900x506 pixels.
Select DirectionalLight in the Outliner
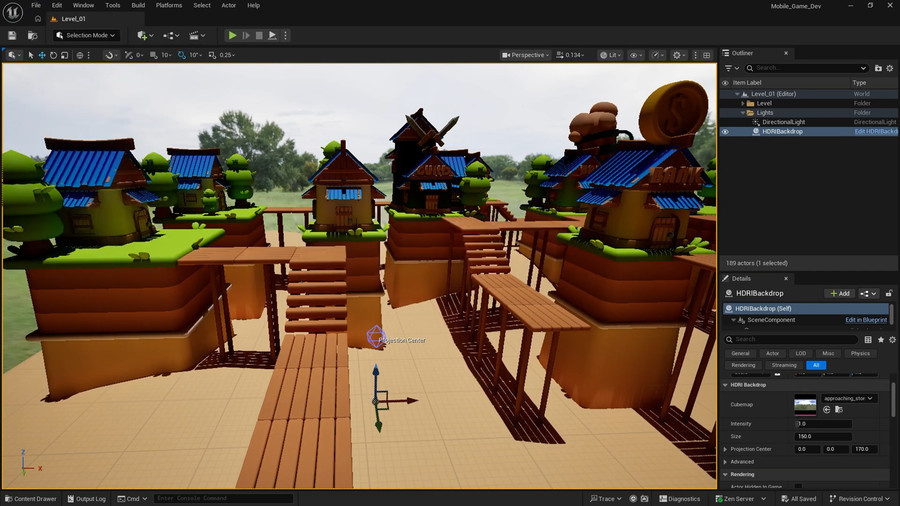(x=783, y=122)
